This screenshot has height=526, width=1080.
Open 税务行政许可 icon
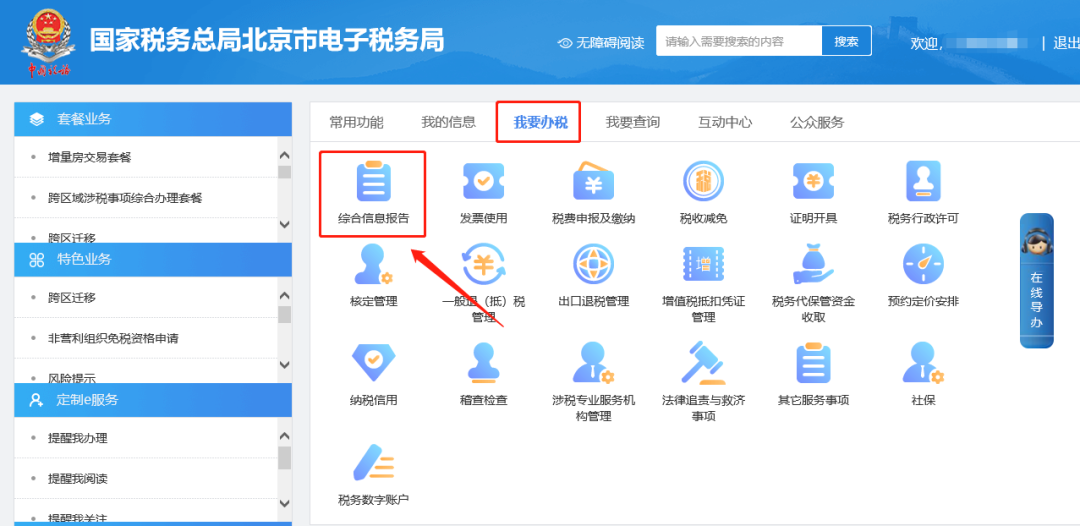pos(924,182)
